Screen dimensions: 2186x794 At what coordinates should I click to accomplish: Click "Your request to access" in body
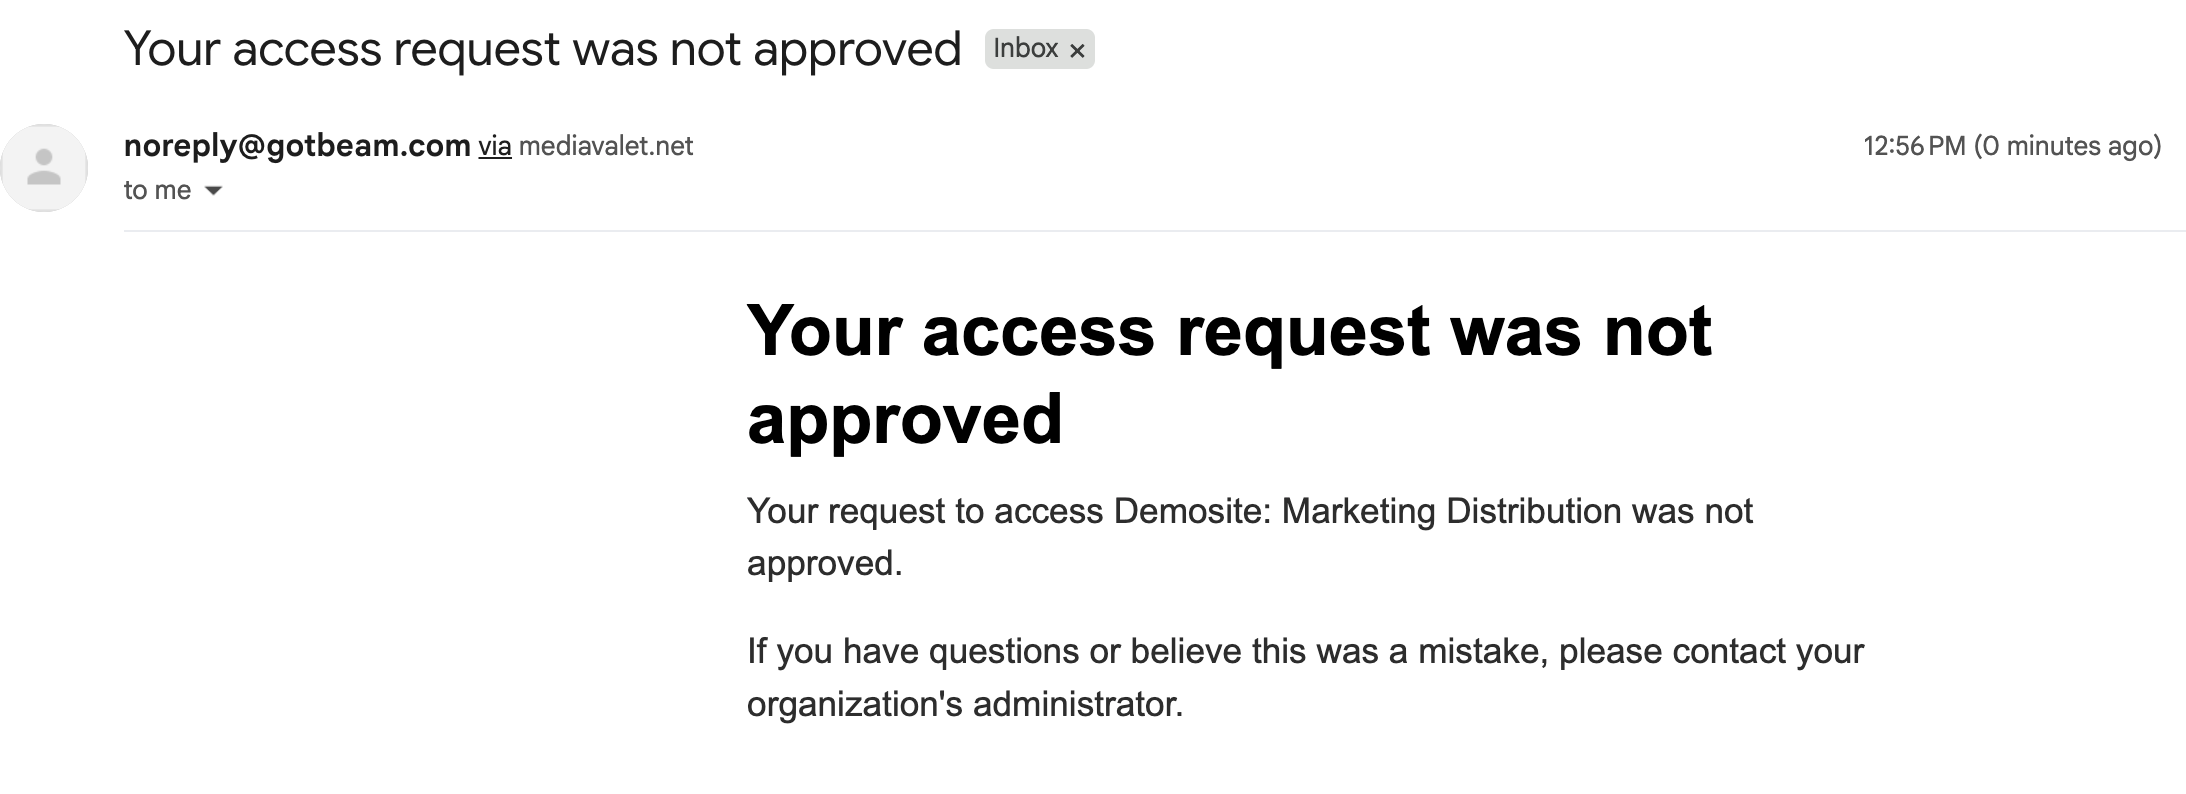[x=925, y=512]
